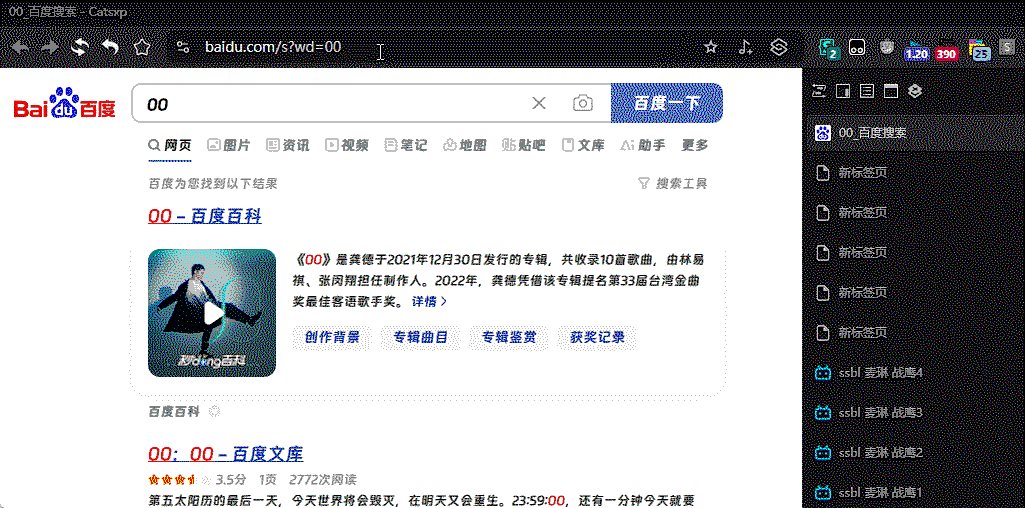Open site settings icon in address bar
This screenshot has width=1025, height=508.
pyautogui.click(x=183, y=47)
